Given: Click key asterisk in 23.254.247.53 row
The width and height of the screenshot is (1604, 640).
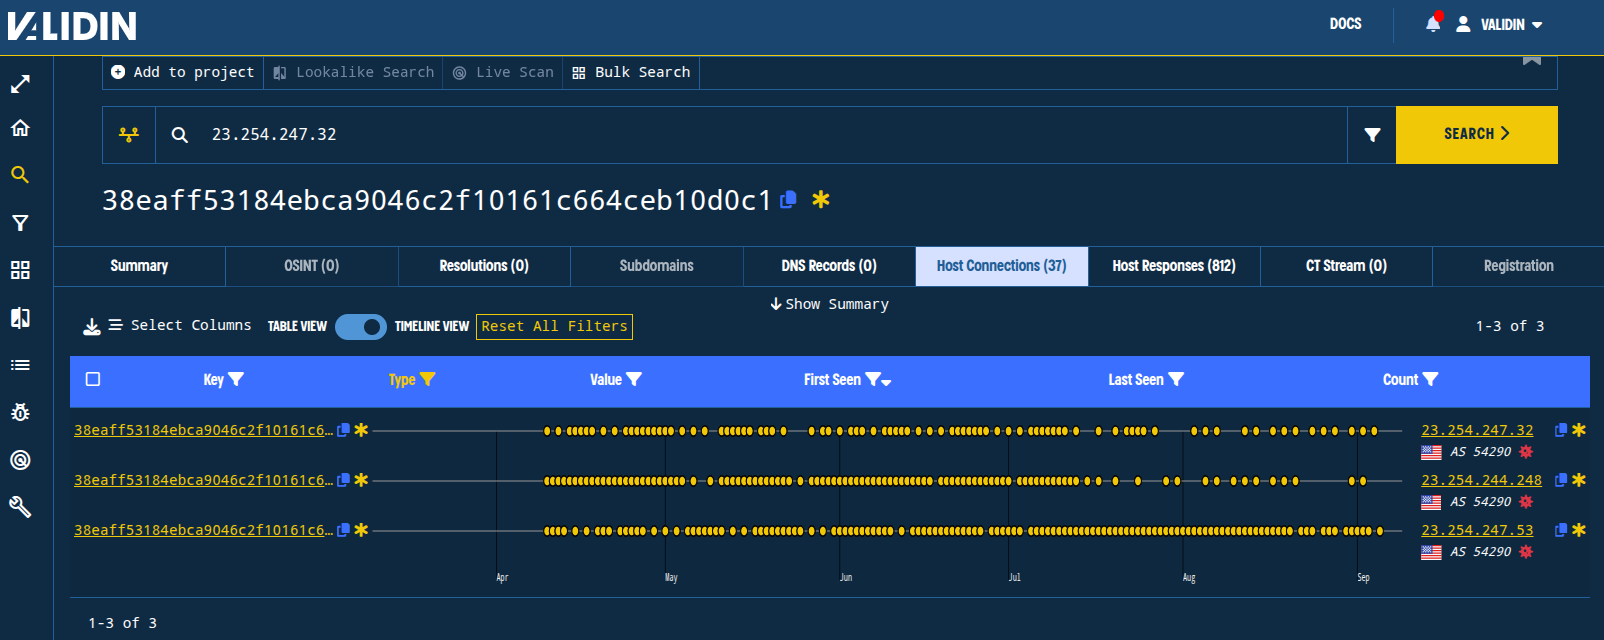Looking at the screenshot, I should point(361,530).
